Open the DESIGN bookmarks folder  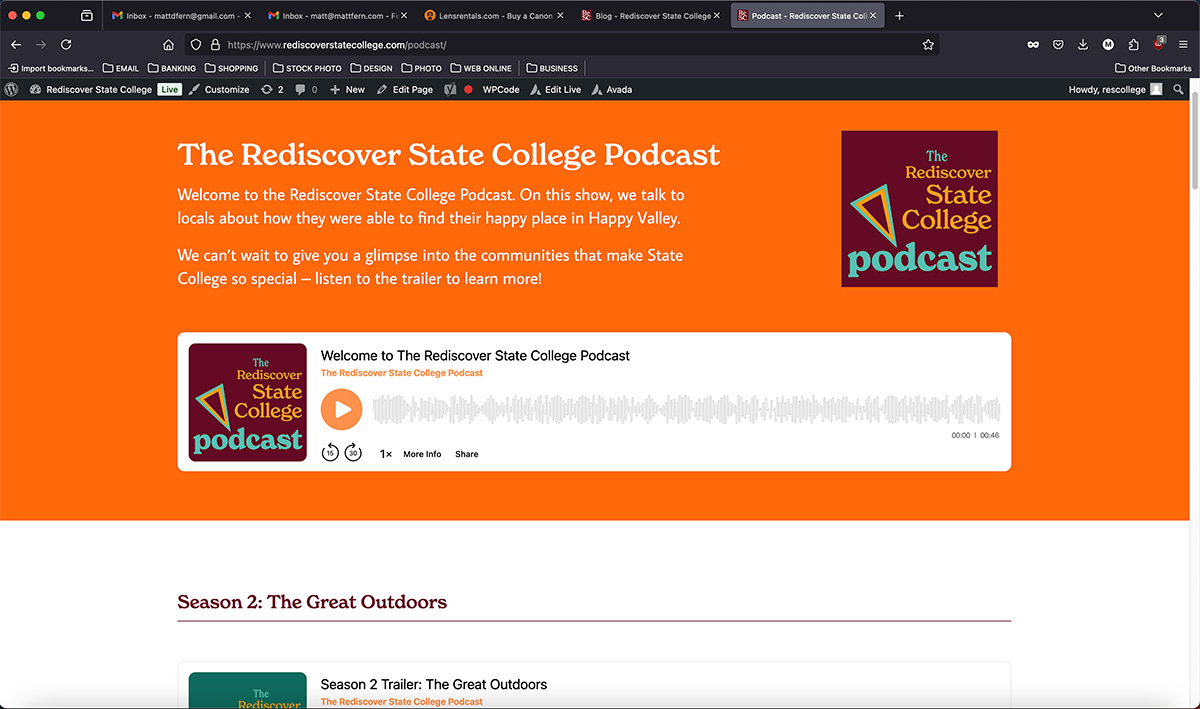[x=371, y=68]
